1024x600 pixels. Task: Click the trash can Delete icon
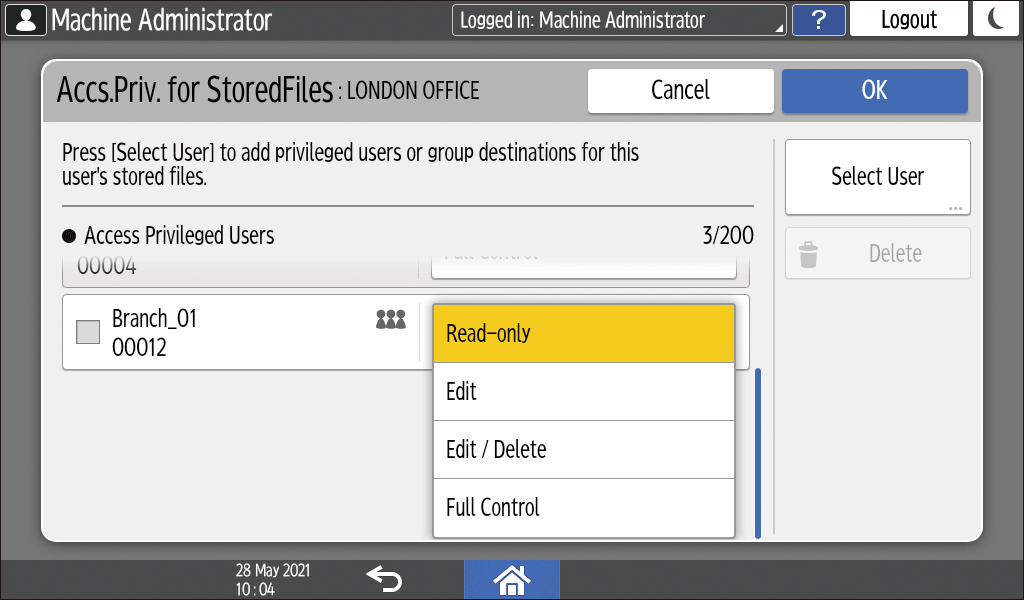click(809, 254)
